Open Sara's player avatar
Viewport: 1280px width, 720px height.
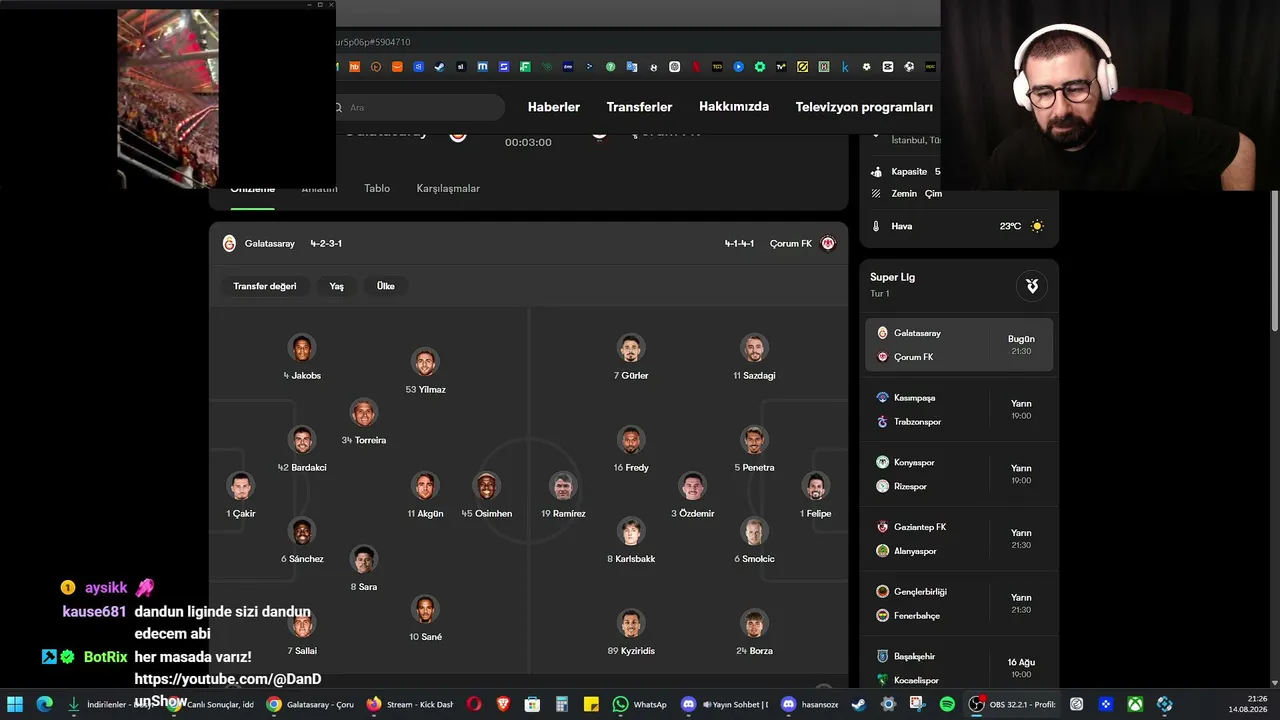pyautogui.click(x=364, y=559)
